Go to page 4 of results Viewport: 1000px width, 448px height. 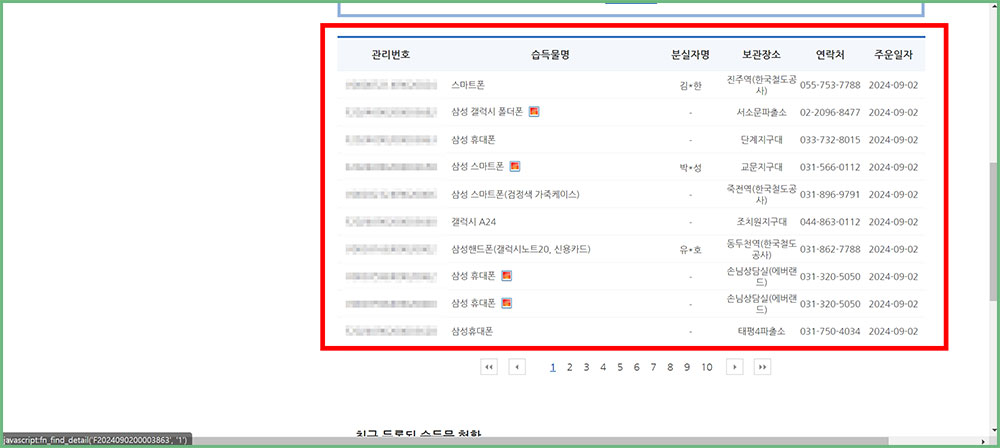click(603, 367)
